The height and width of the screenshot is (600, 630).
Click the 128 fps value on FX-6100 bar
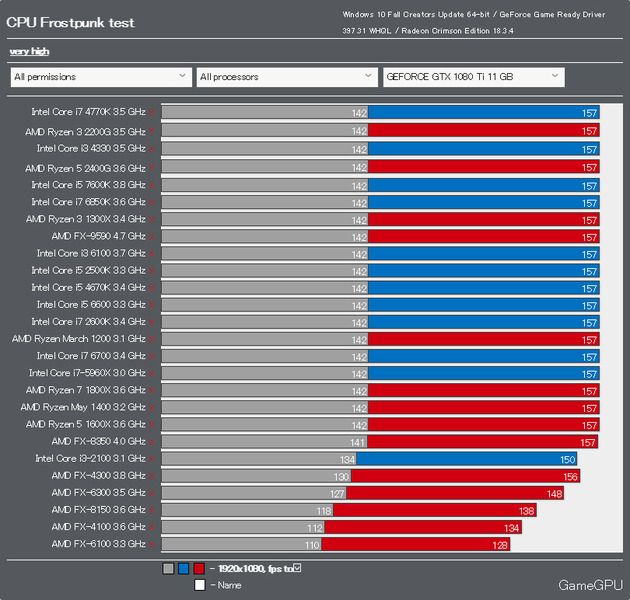[500, 545]
